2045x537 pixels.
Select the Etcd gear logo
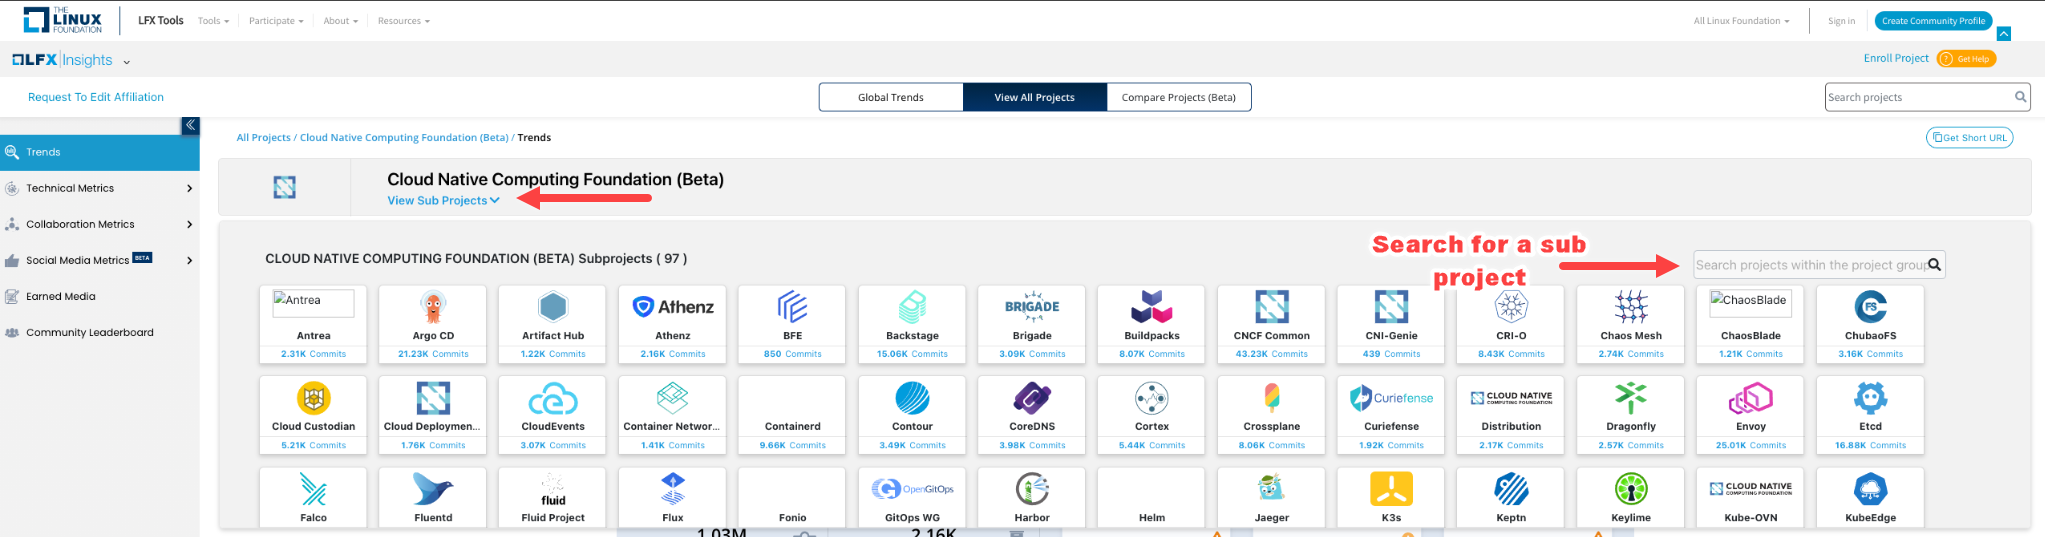coord(1870,399)
